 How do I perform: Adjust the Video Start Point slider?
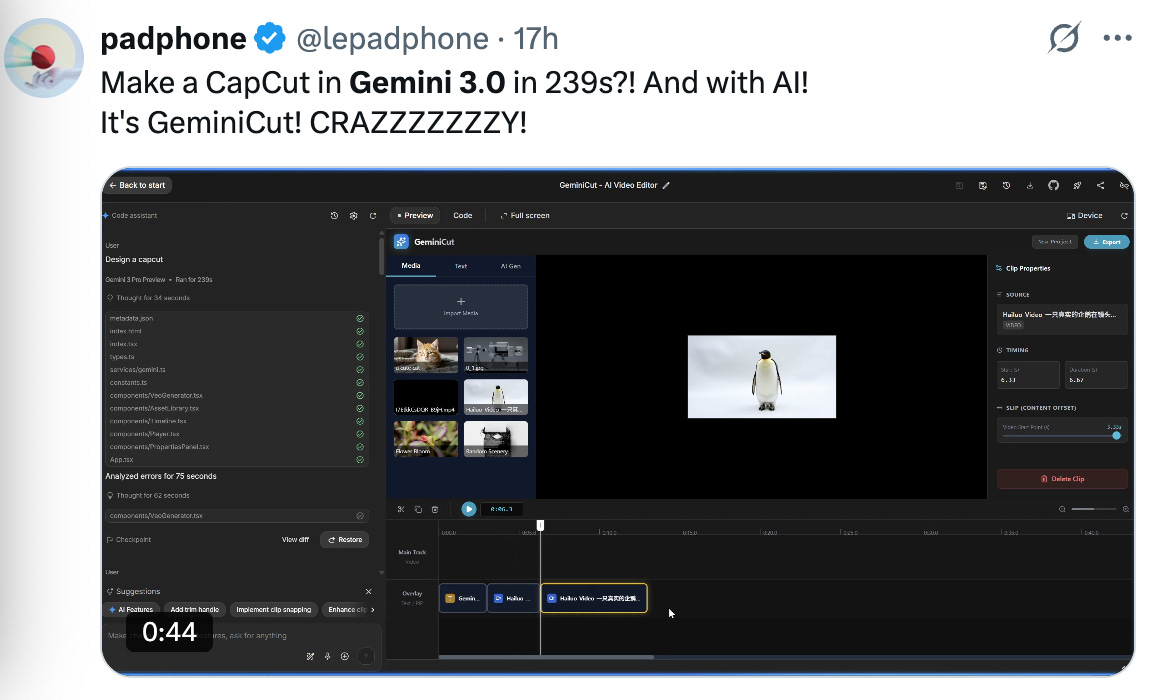(1062, 436)
